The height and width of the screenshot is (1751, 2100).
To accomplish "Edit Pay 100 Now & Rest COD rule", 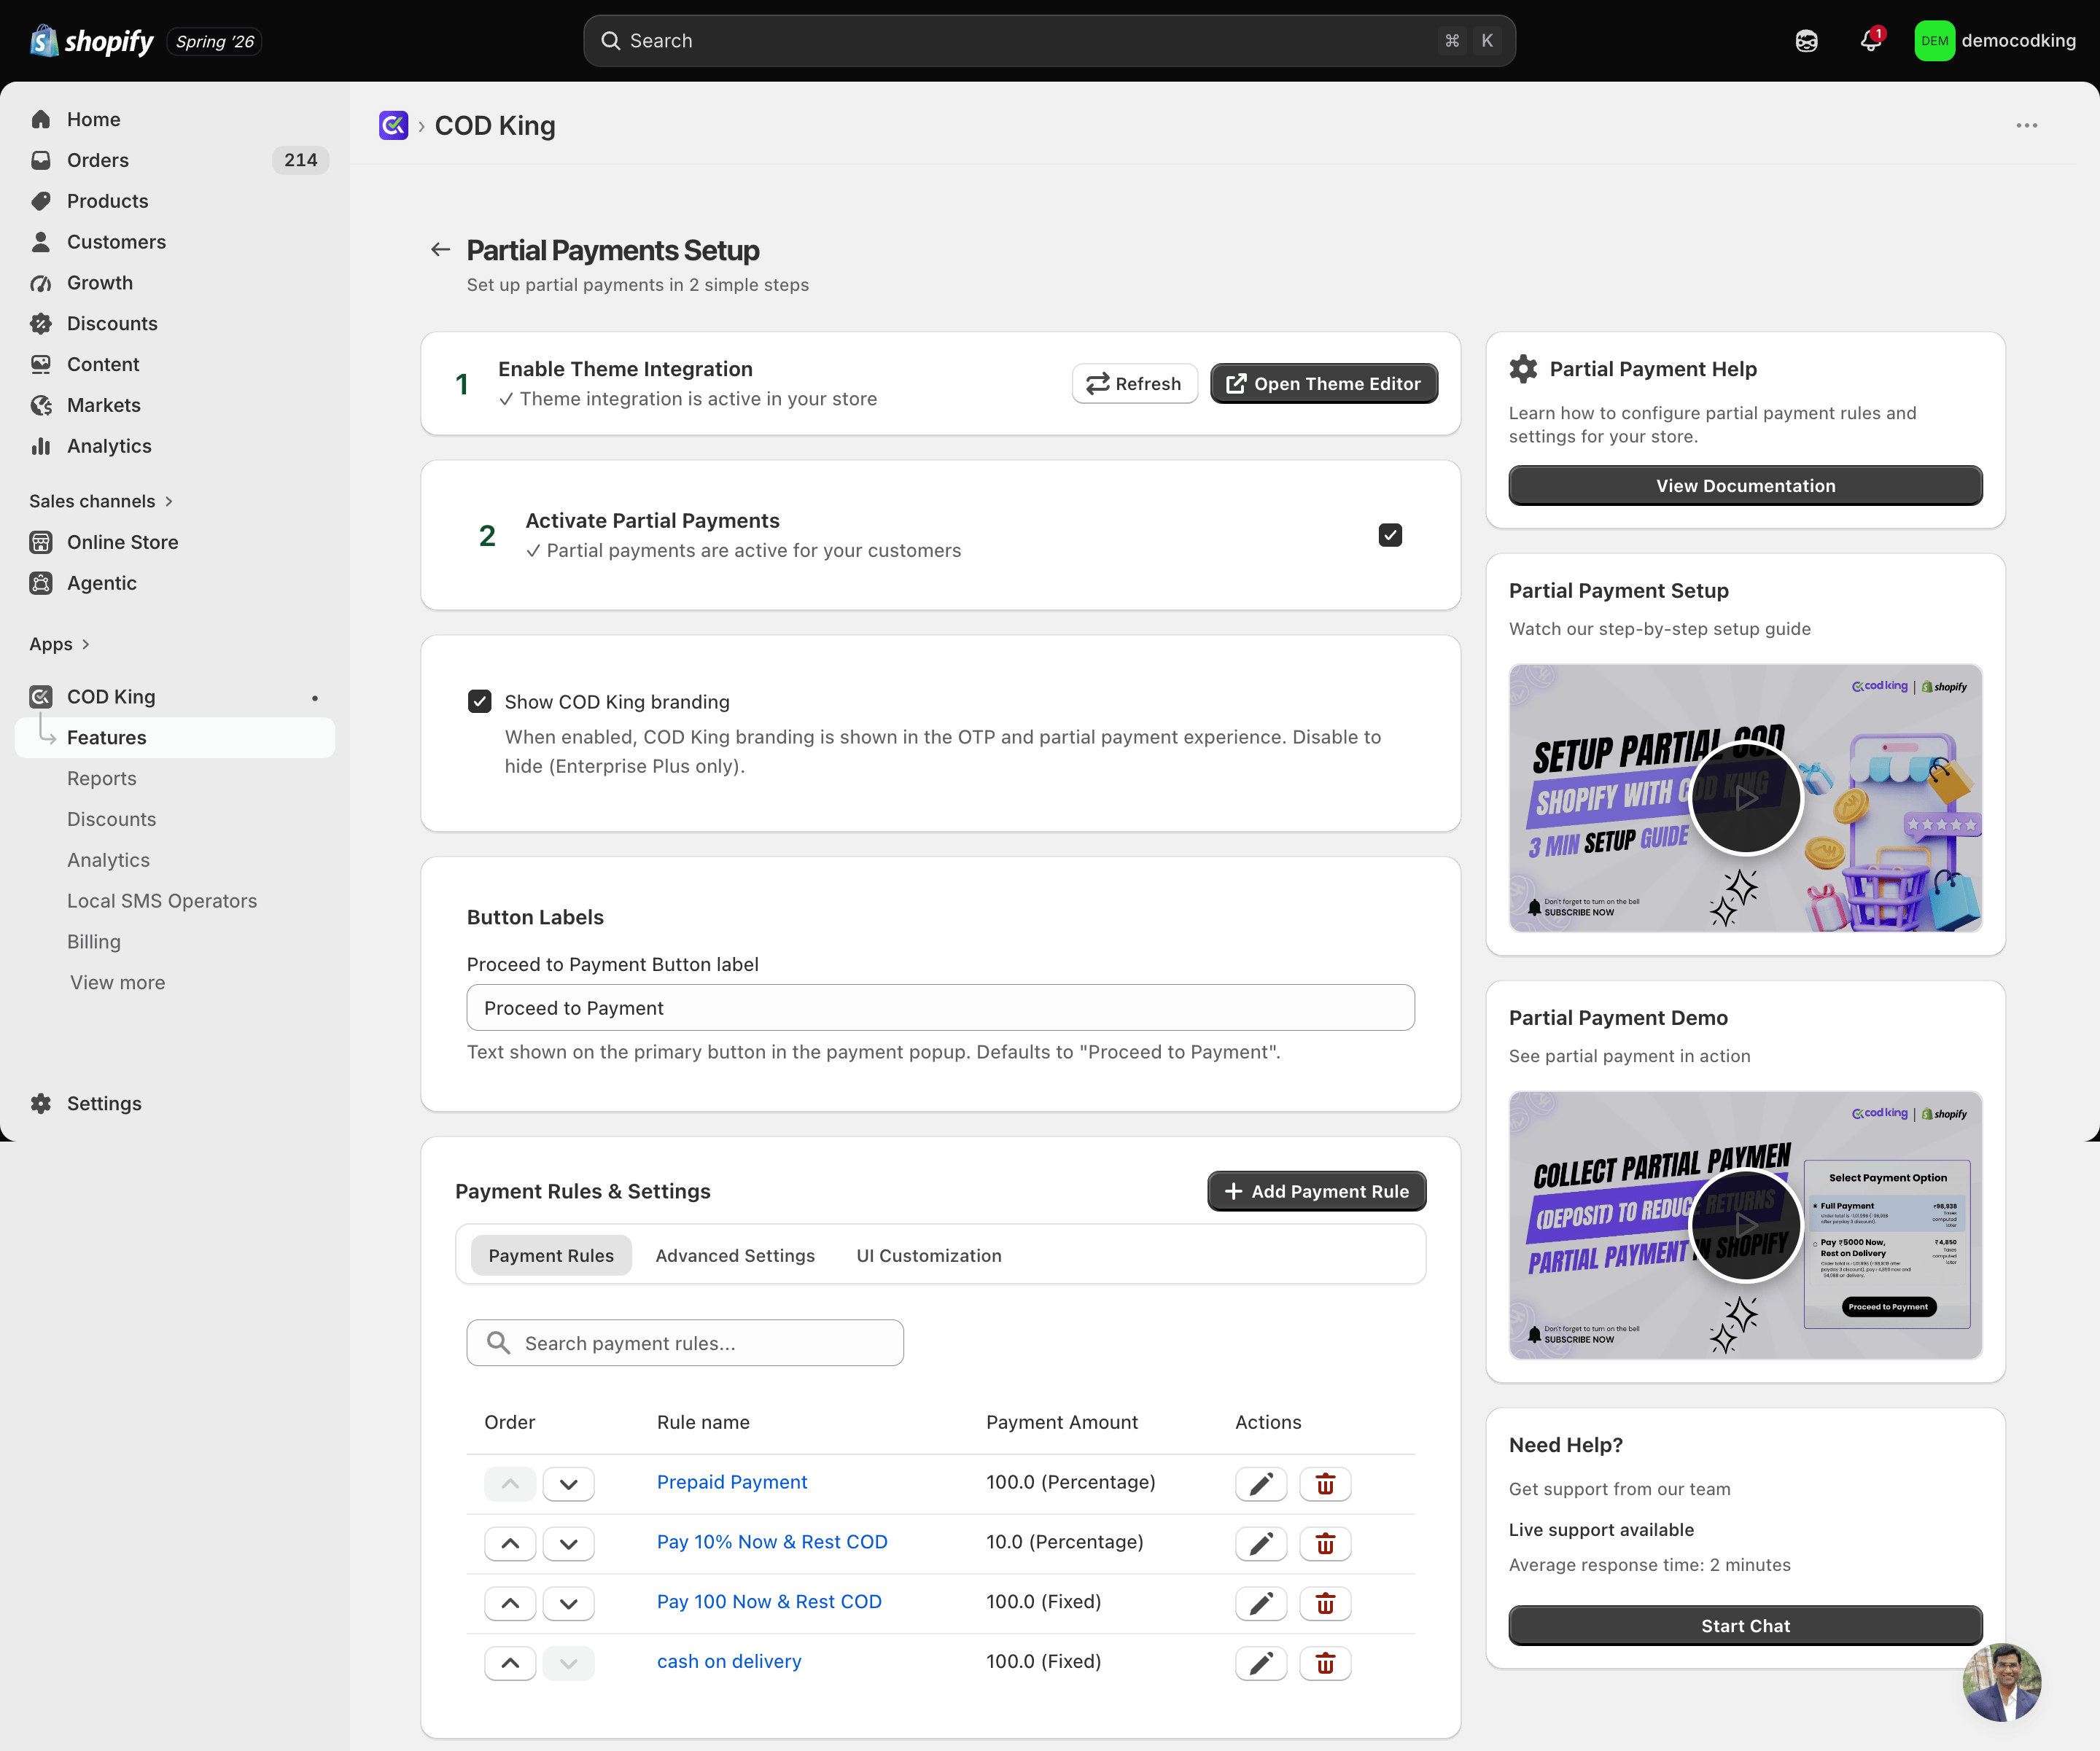I will [x=1261, y=1605].
